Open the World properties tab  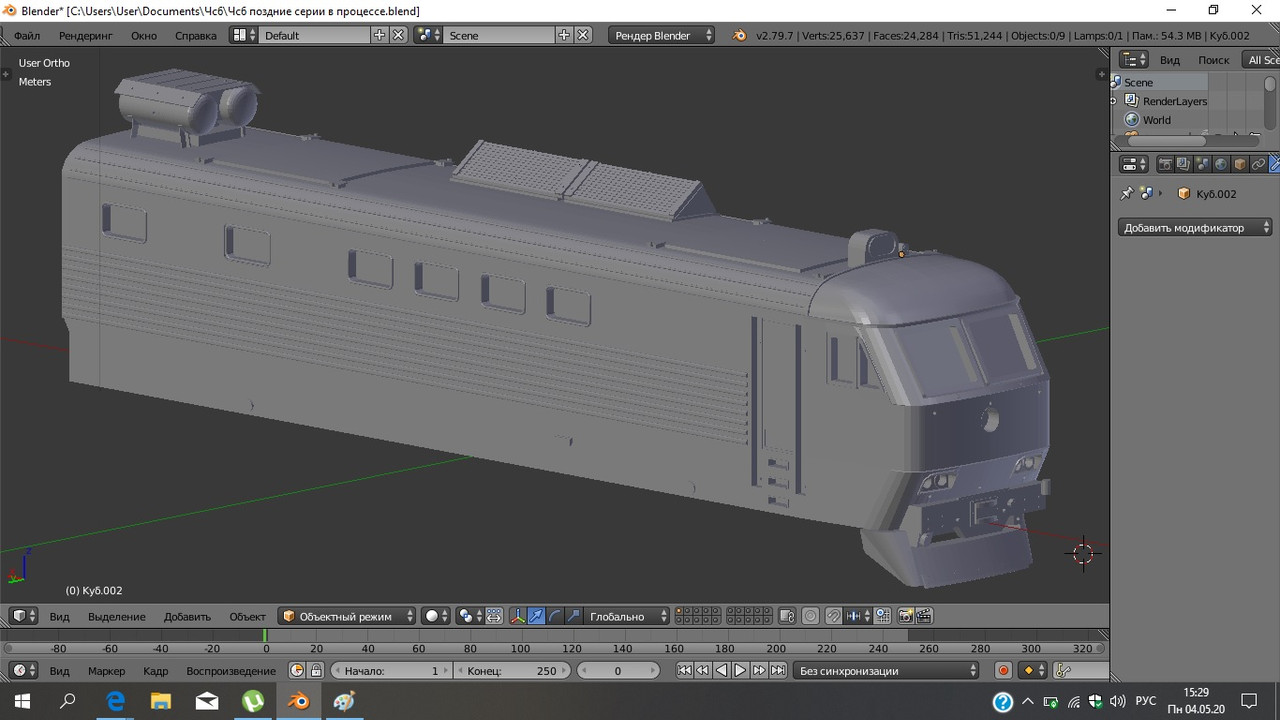point(1221,164)
